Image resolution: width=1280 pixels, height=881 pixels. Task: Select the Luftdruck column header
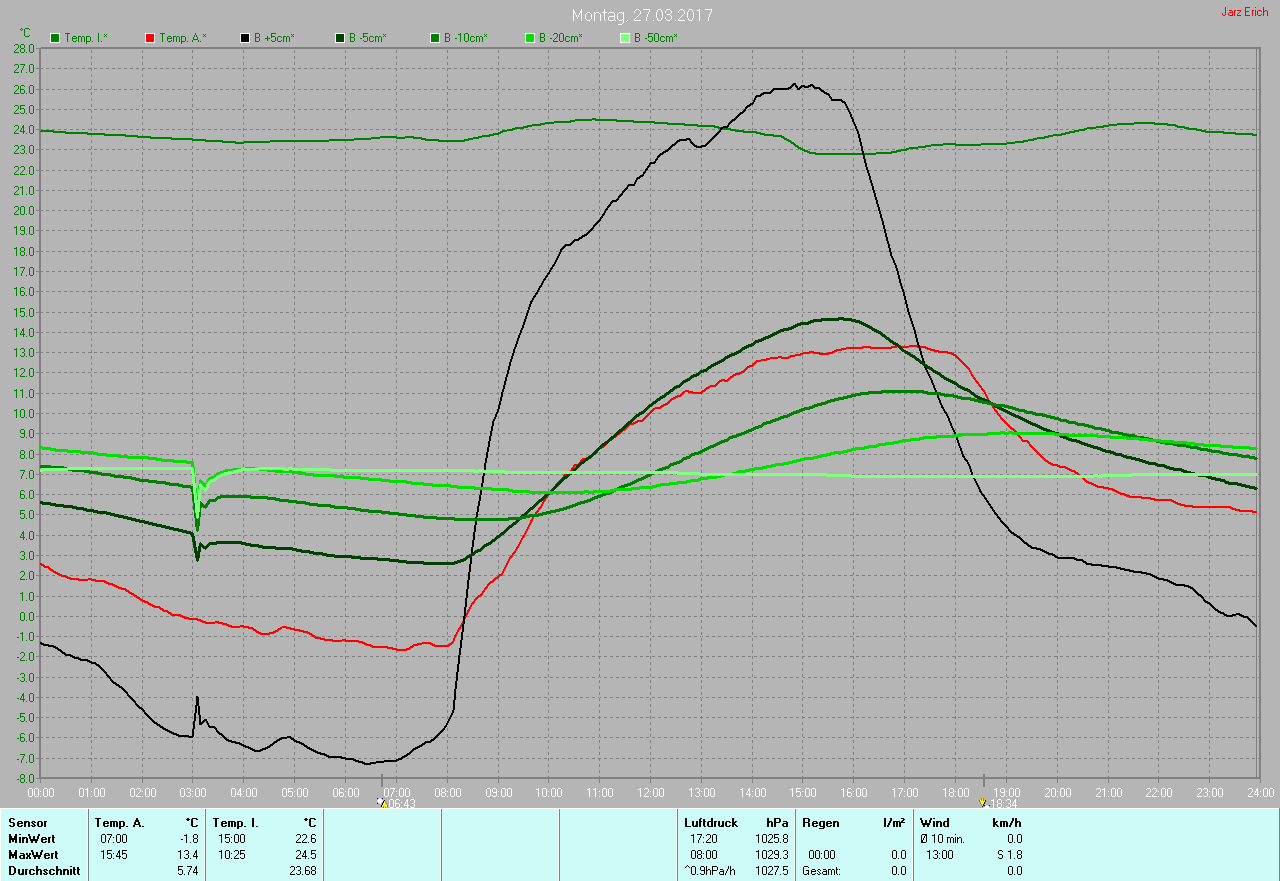[x=711, y=823]
